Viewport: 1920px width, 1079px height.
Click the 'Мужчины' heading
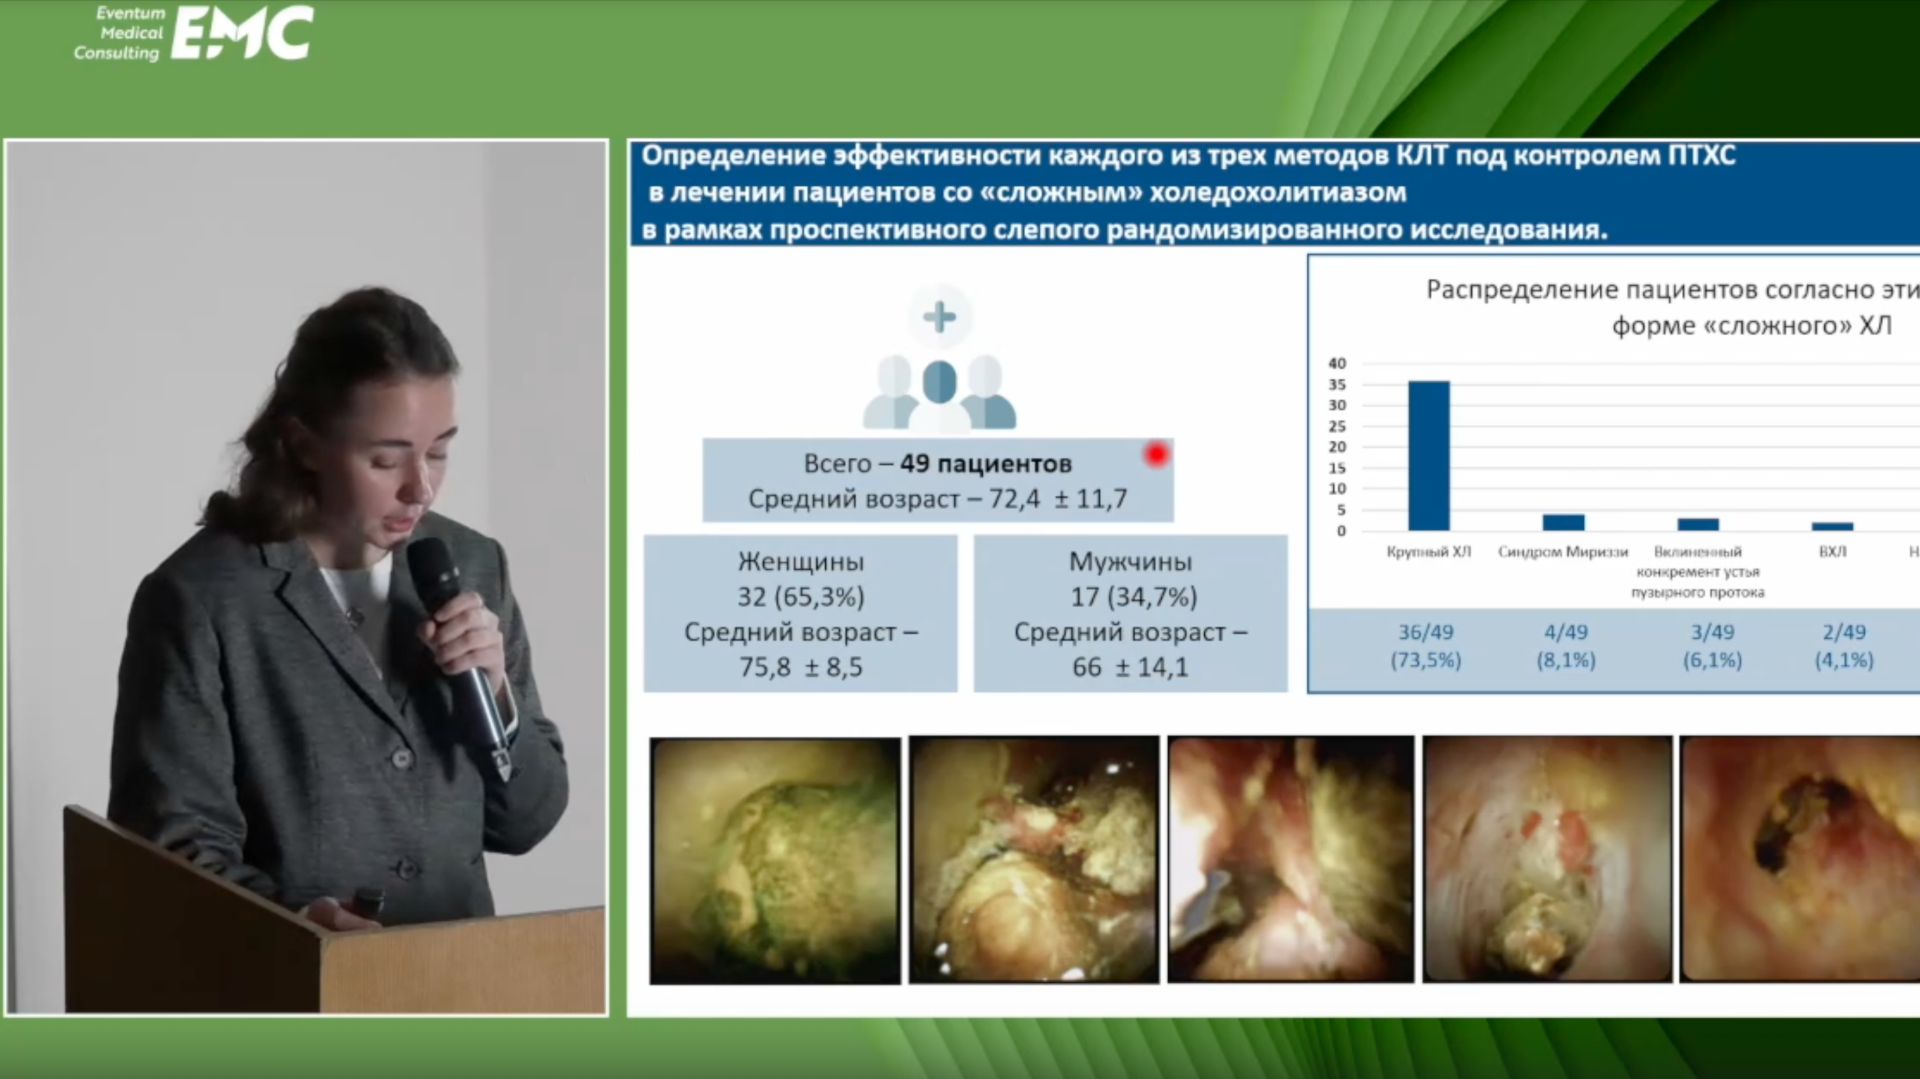[1131, 562]
